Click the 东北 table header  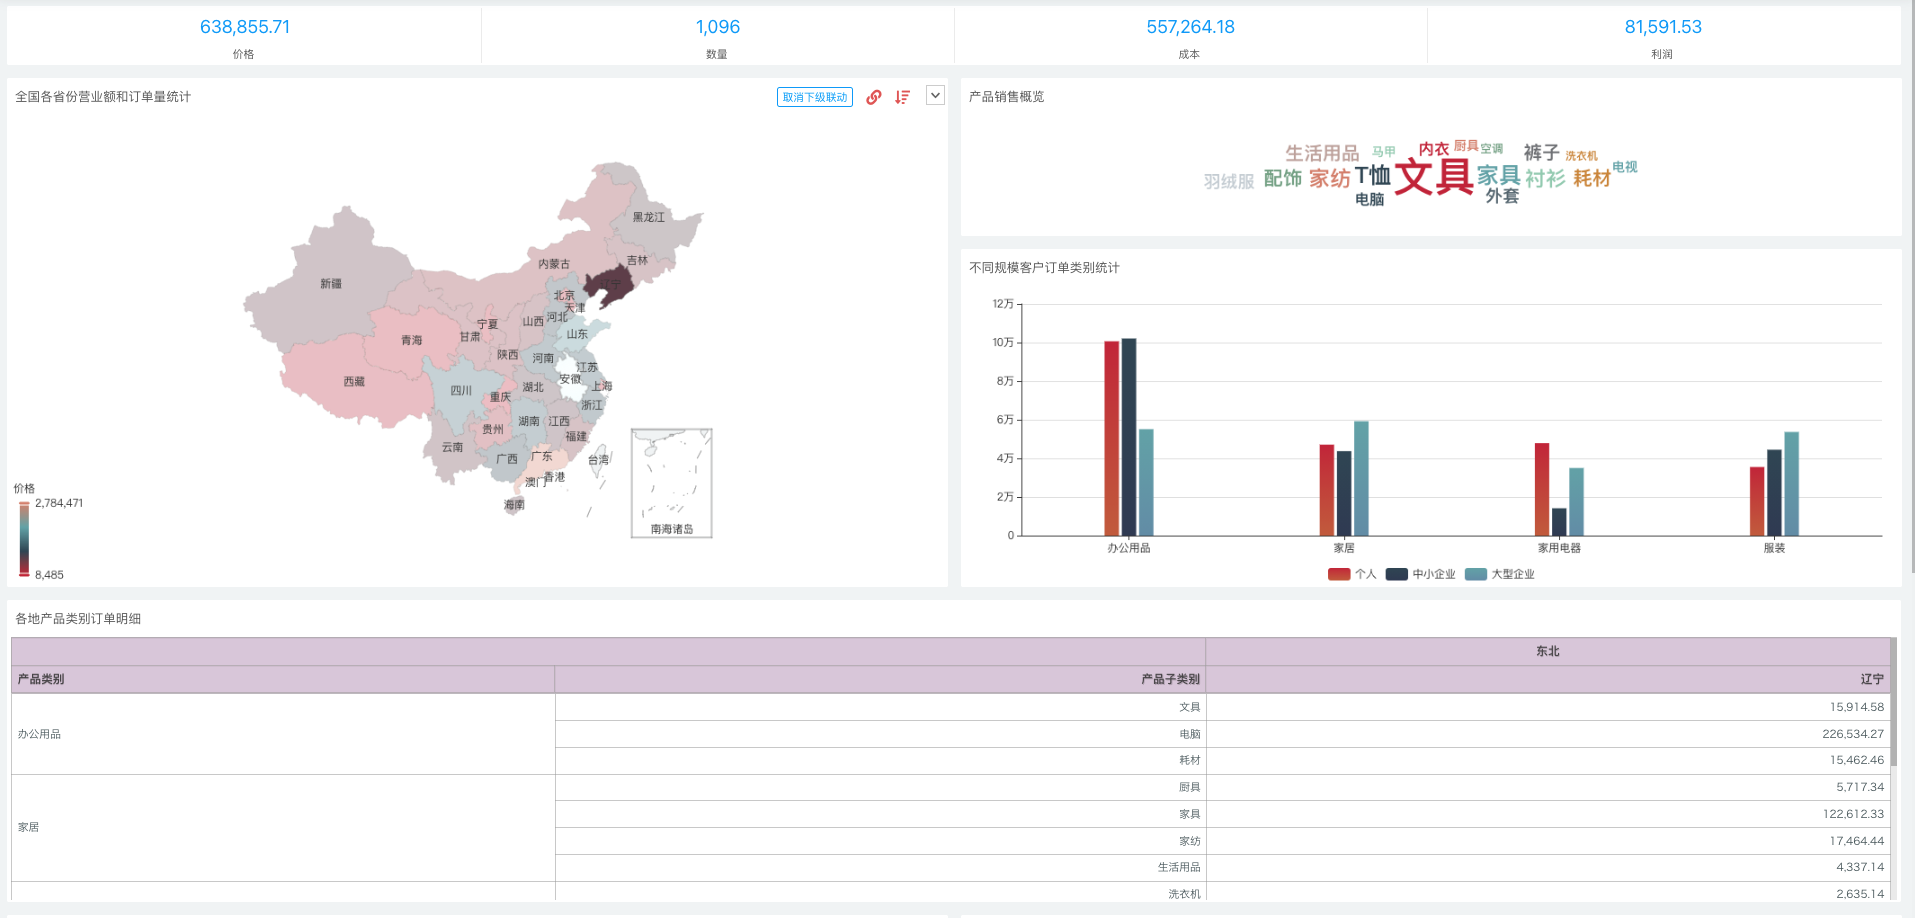1548,651
